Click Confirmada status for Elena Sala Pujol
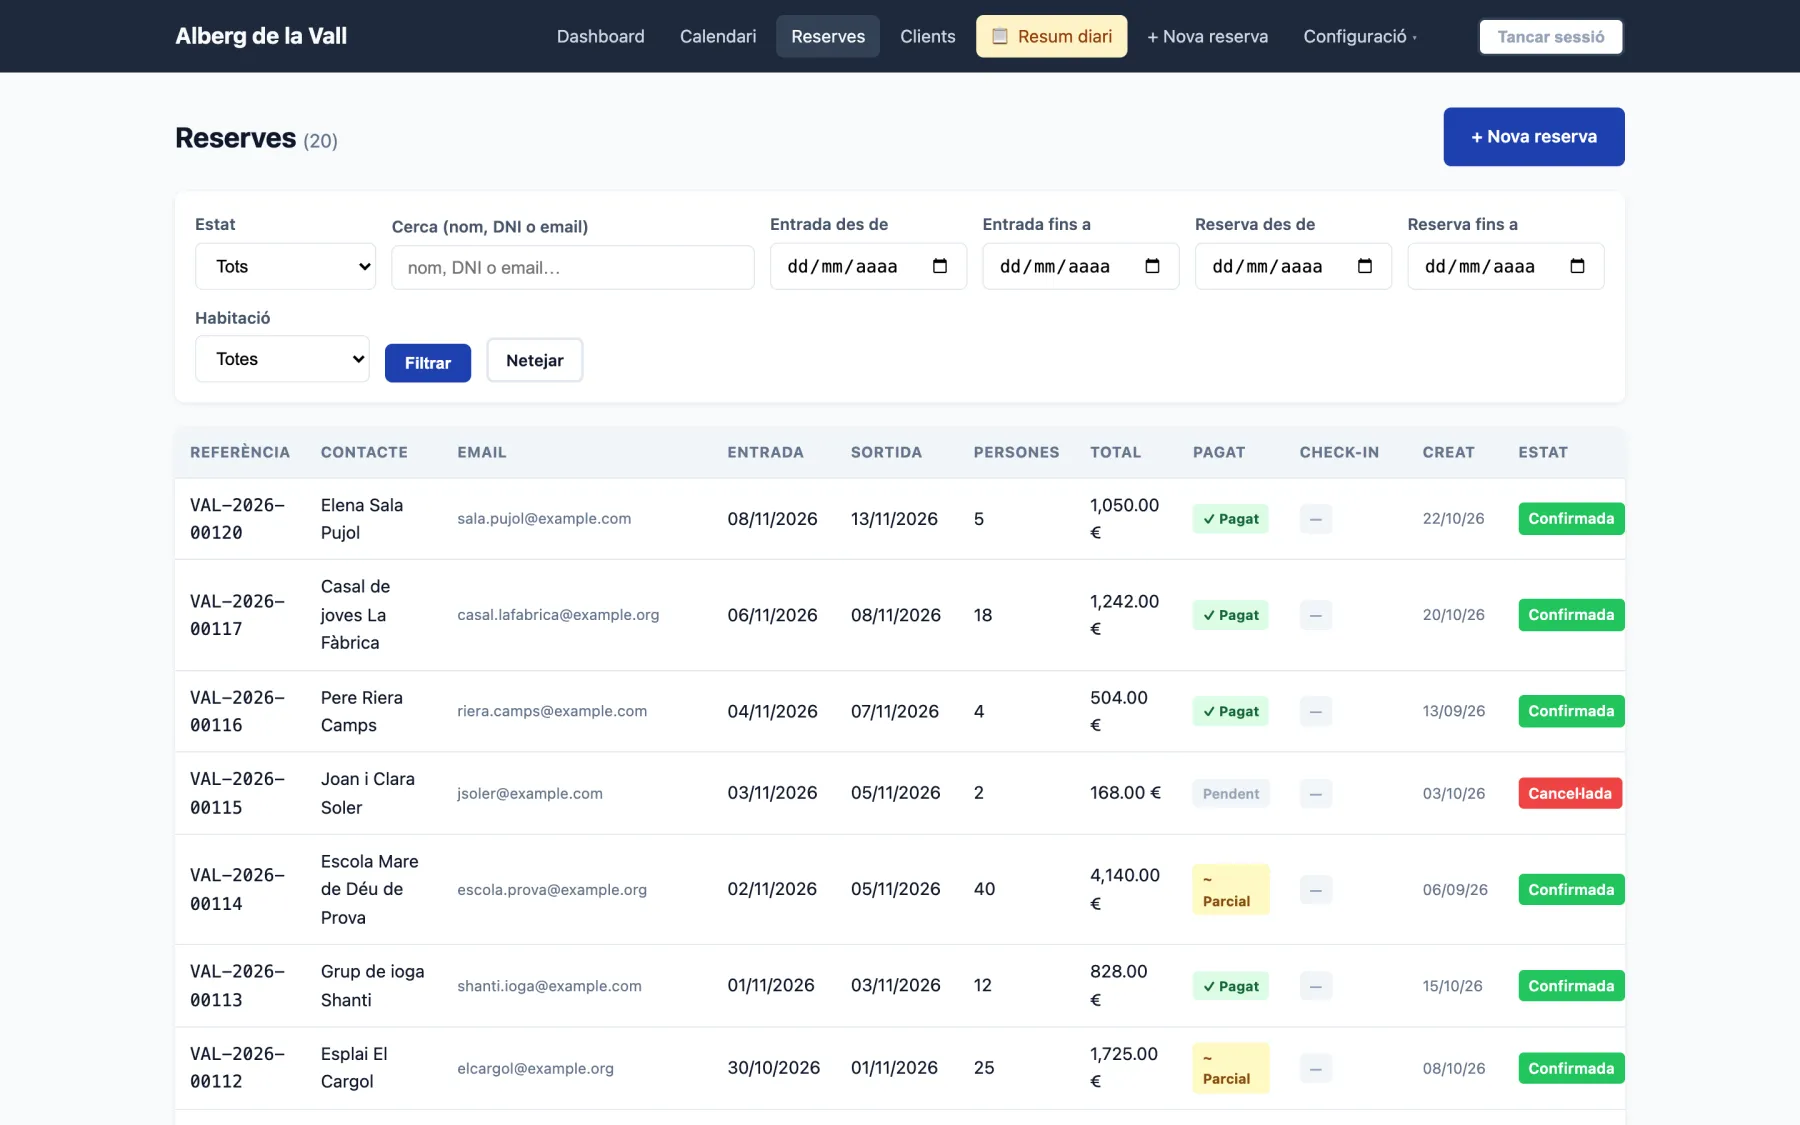The image size is (1800, 1125). [1571, 518]
